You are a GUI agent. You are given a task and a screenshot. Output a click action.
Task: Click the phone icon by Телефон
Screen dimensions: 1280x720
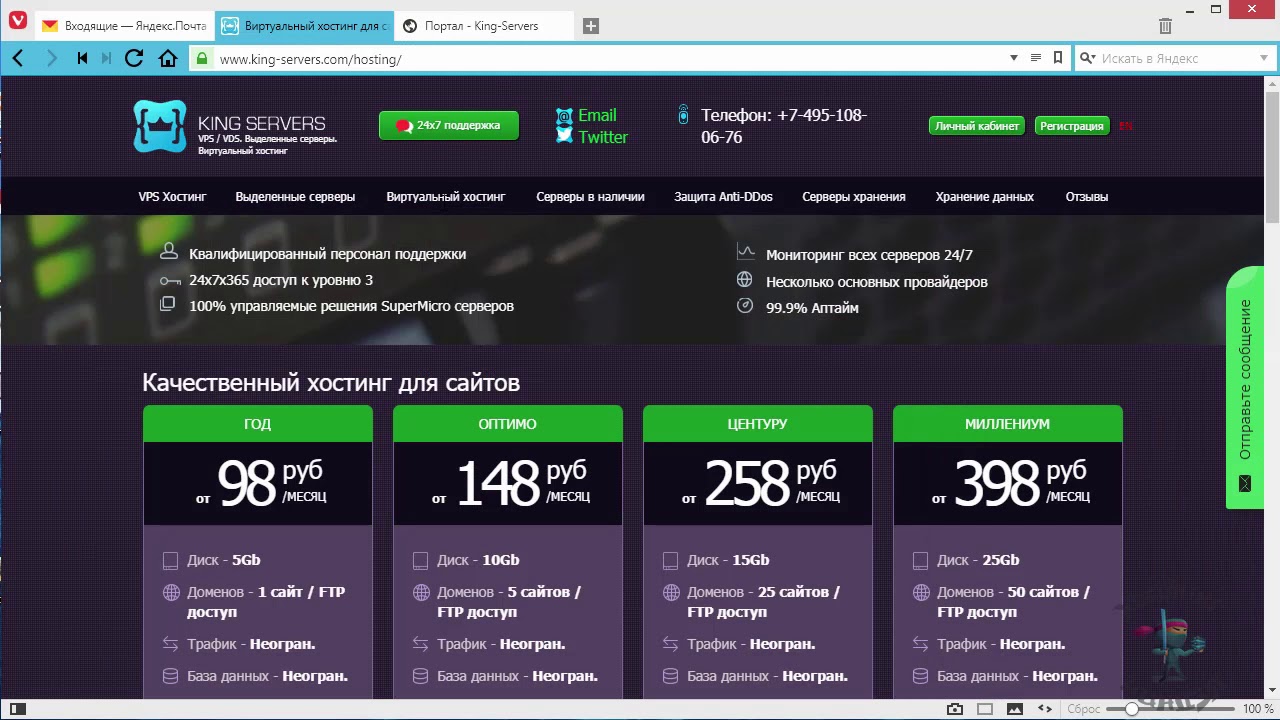click(x=683, y=115)
